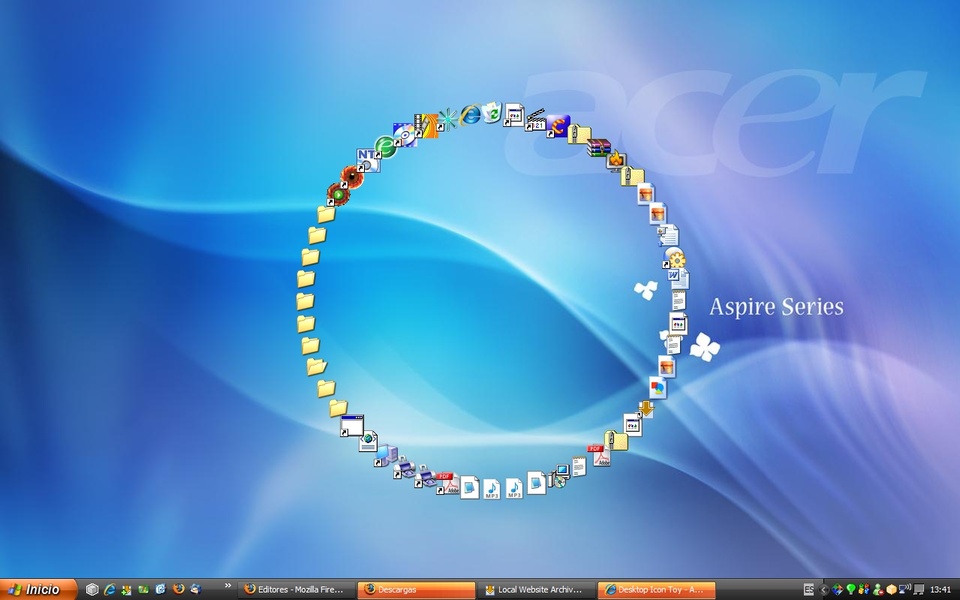Open the green e browser shortcut
Screen dimensions: 960x600
(385, 147)
